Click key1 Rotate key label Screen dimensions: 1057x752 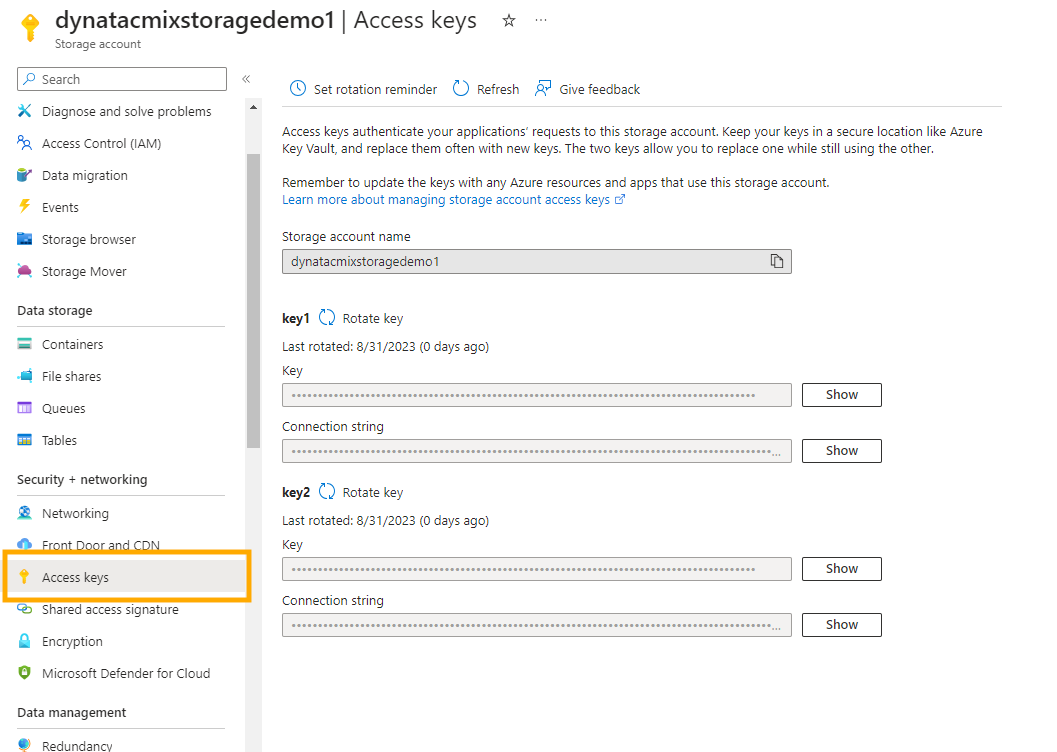[373, 319]
